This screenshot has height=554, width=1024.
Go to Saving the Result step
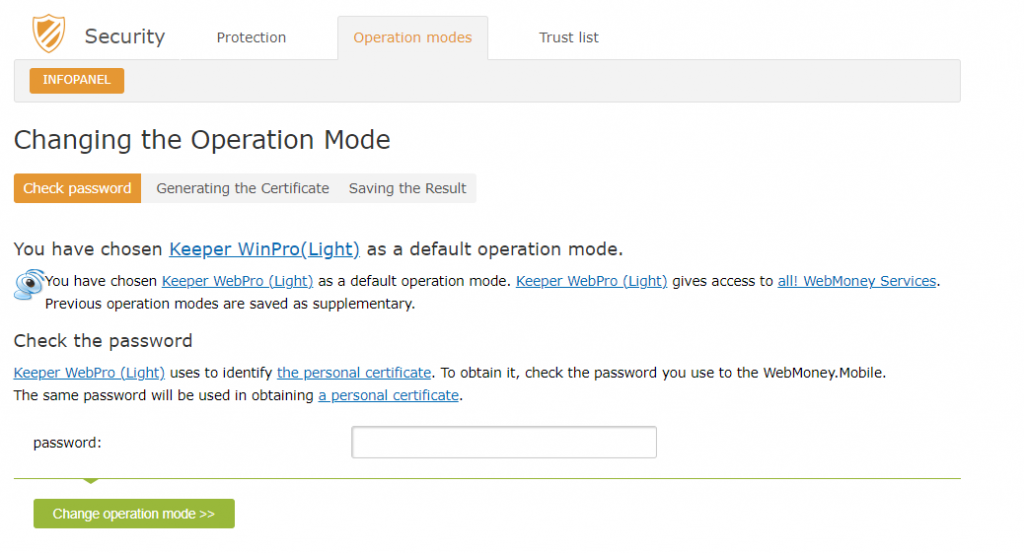[x=408, y=188]
